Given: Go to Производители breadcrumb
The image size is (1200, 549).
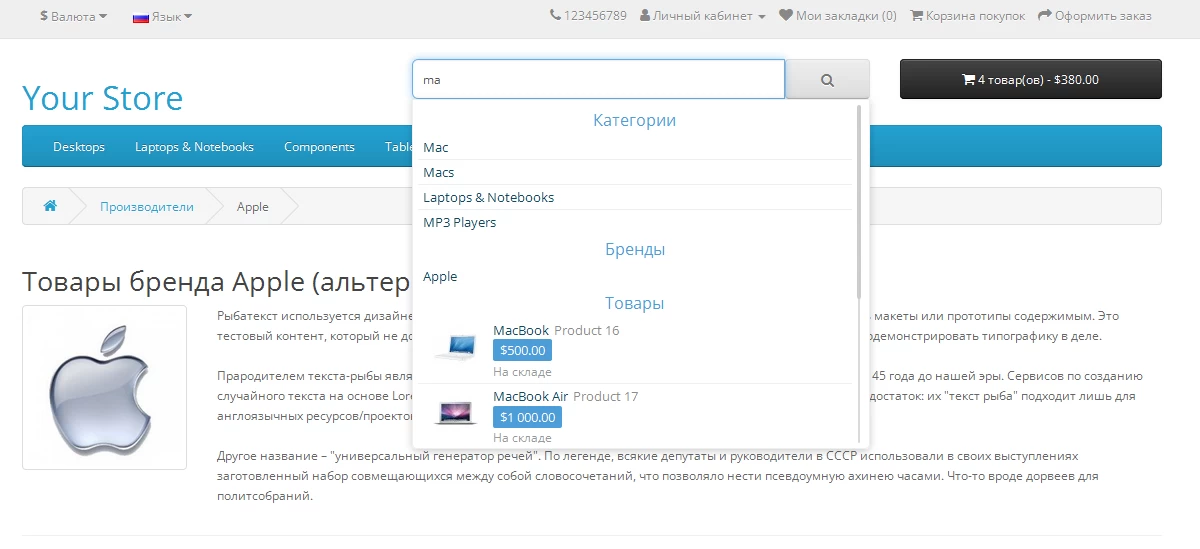Looking at the screenshot, I should pos(147,207).
